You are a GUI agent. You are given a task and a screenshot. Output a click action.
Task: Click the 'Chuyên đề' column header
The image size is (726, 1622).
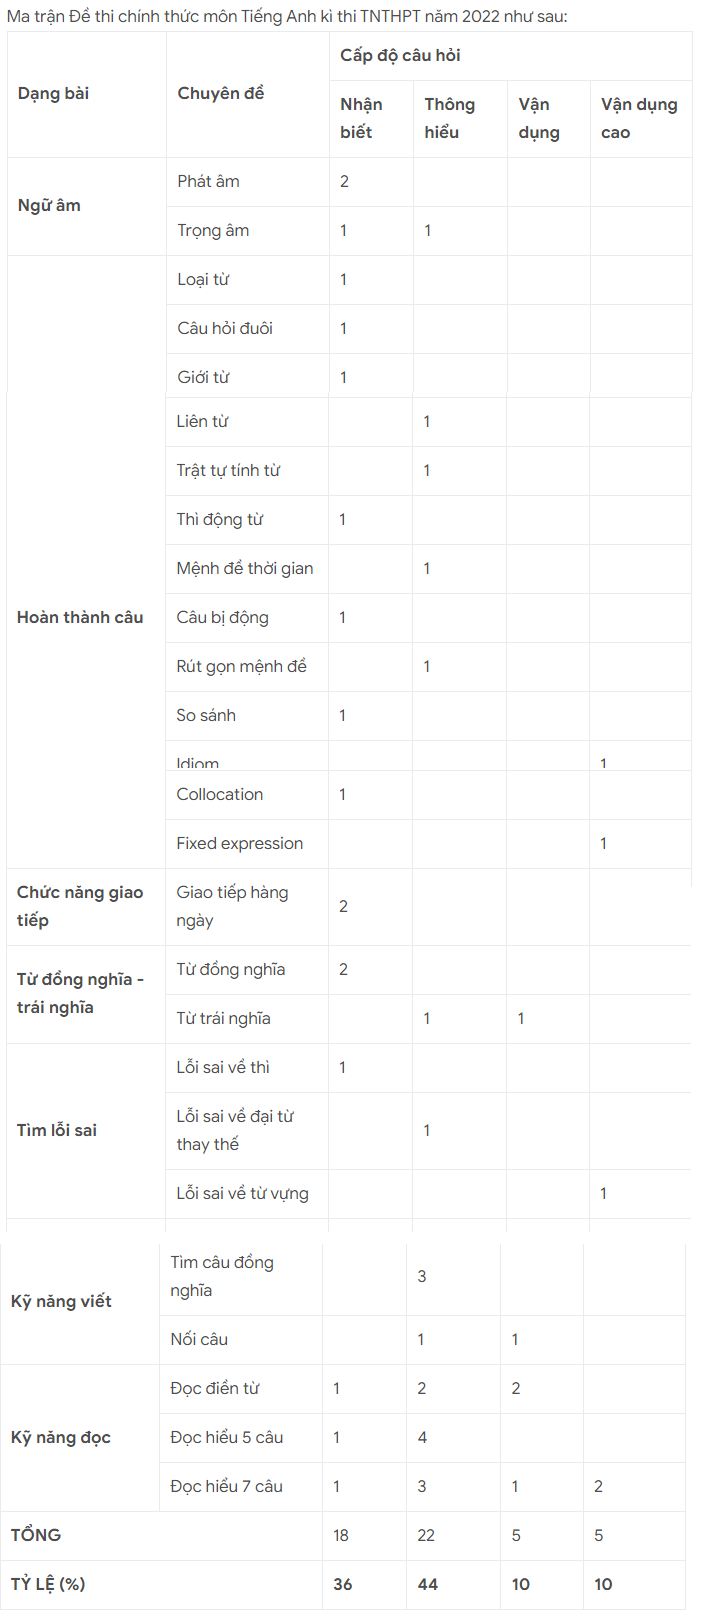(221, 94)
